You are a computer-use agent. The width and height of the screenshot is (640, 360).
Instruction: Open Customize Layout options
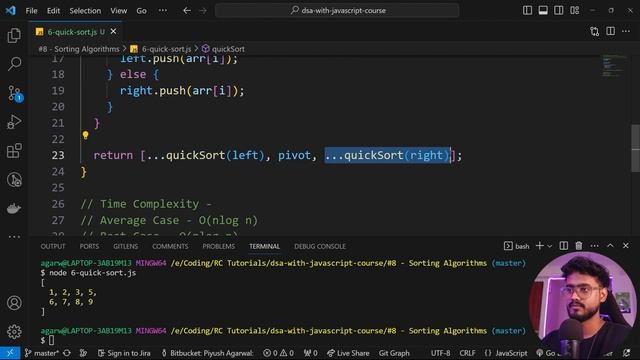pyautogui.click(x=574, y=10)
